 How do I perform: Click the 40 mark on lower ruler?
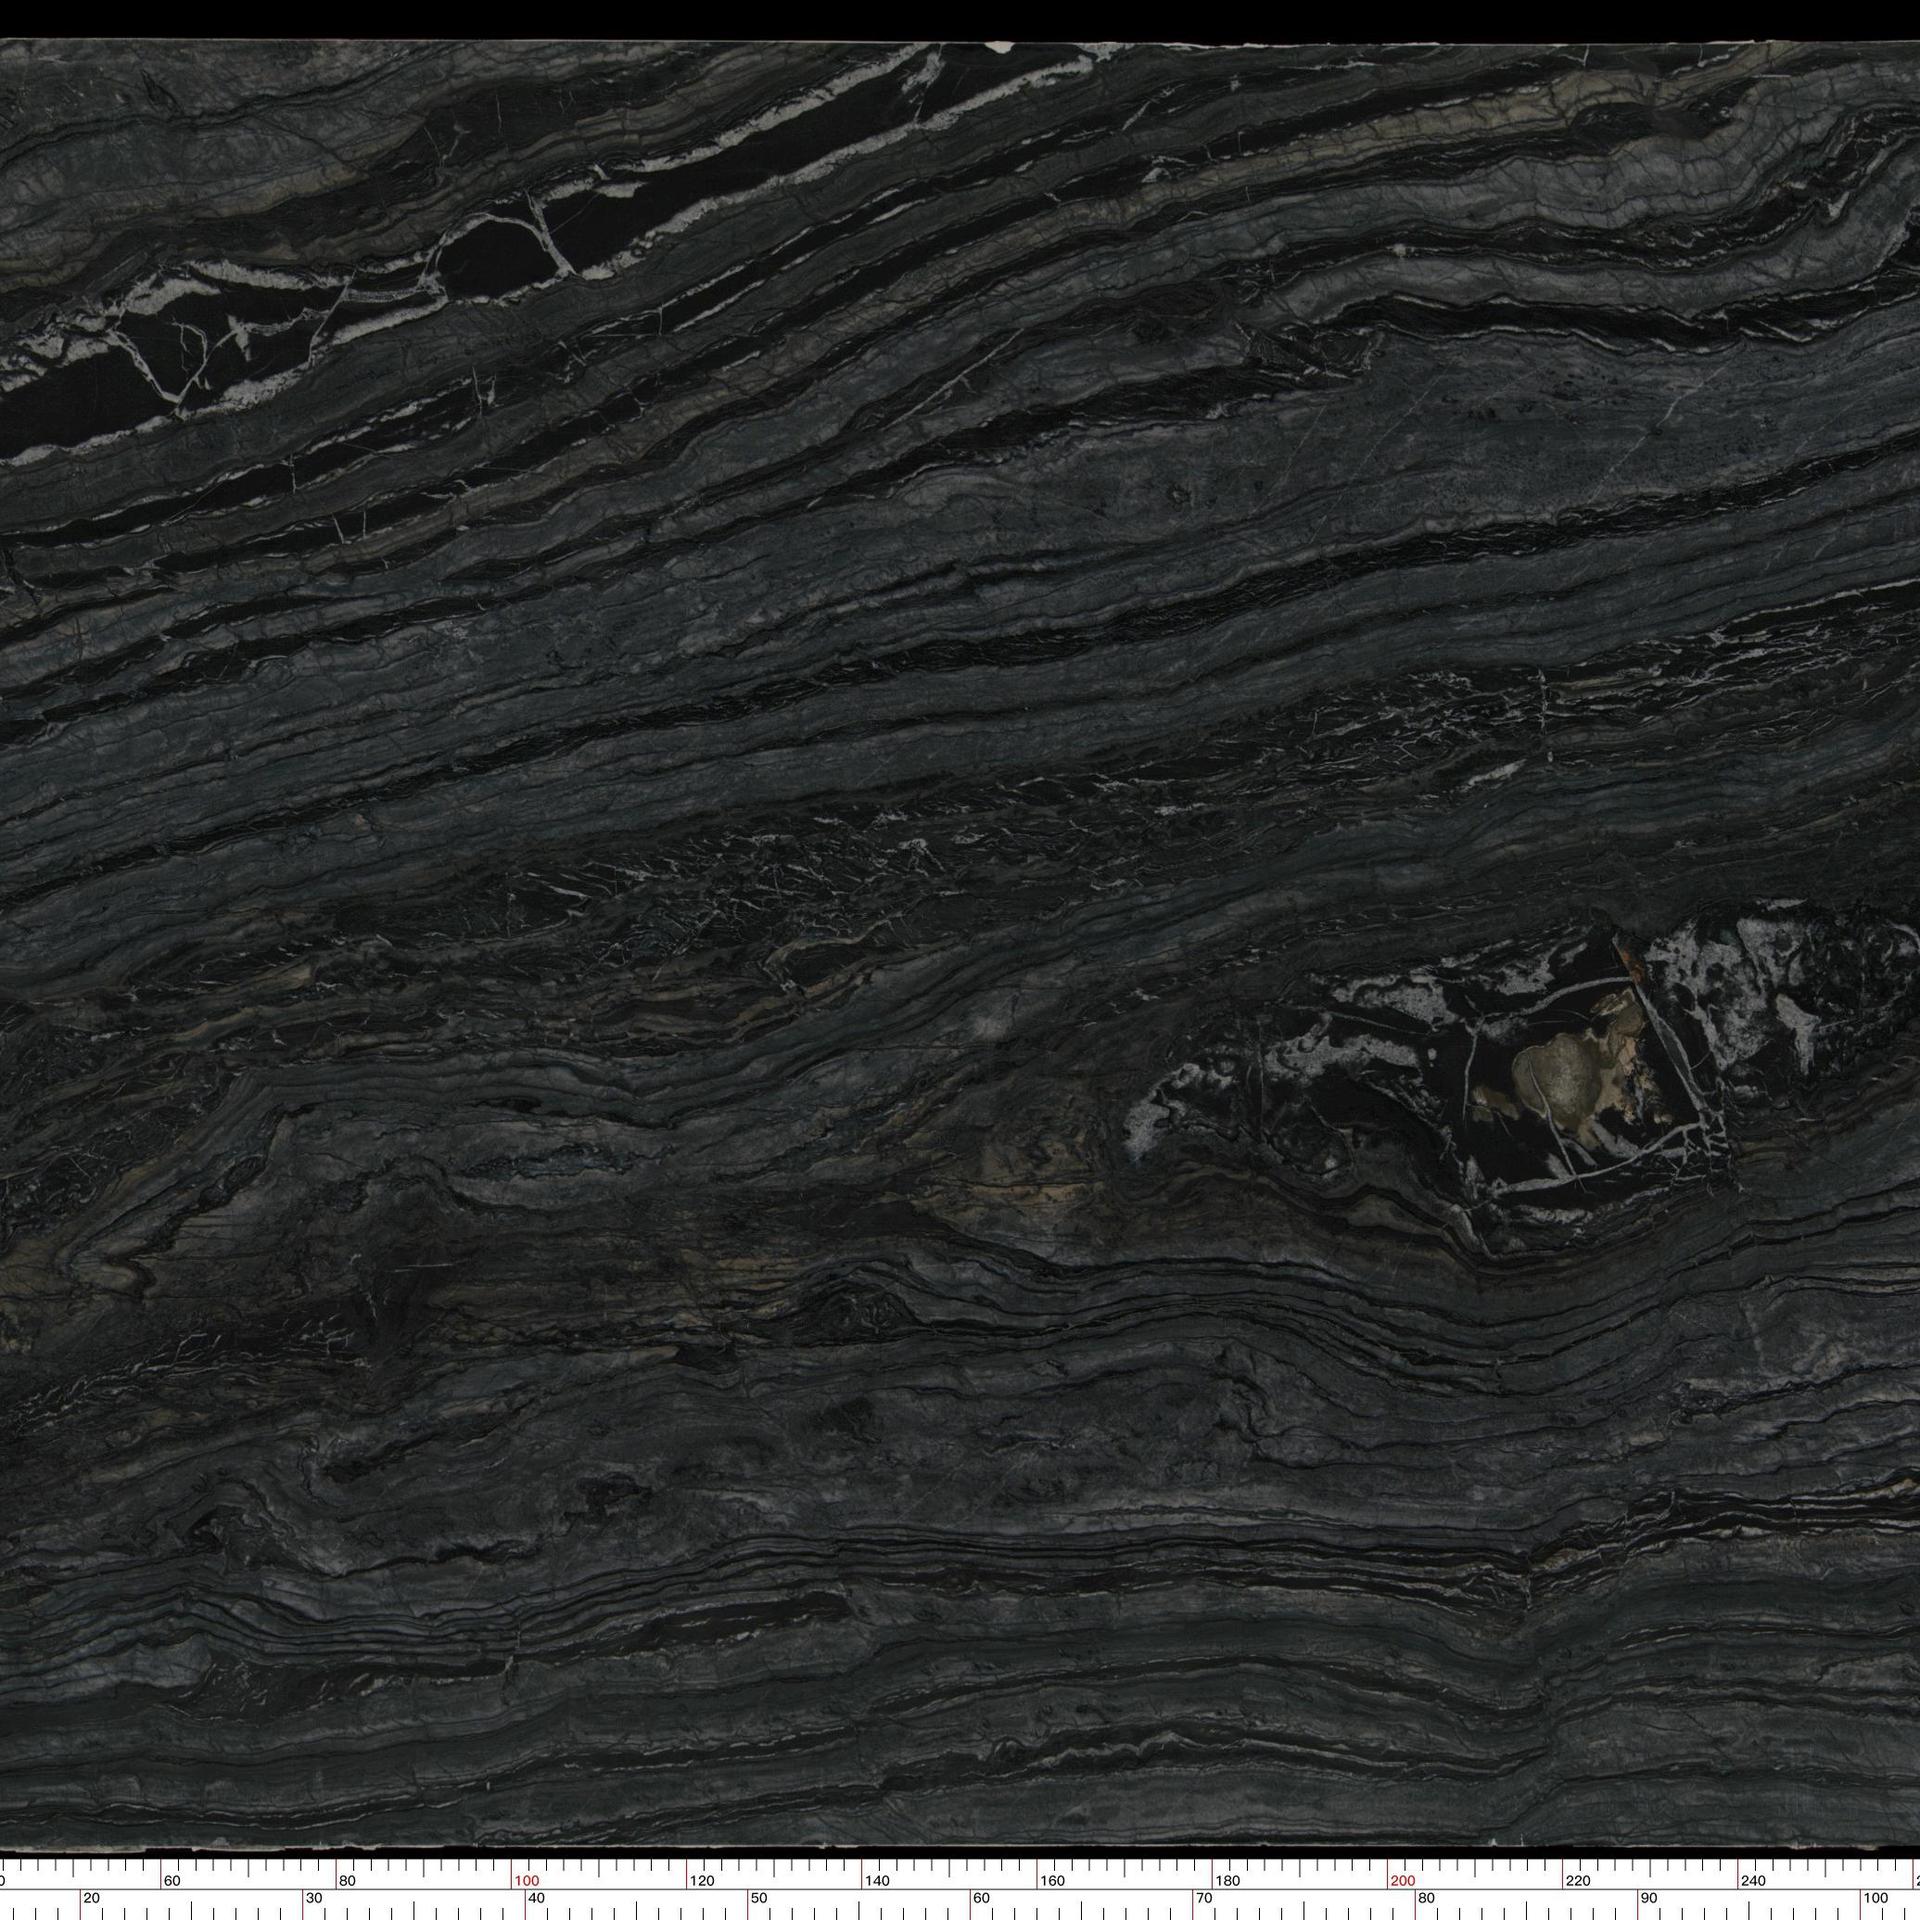pos(536,1898)
